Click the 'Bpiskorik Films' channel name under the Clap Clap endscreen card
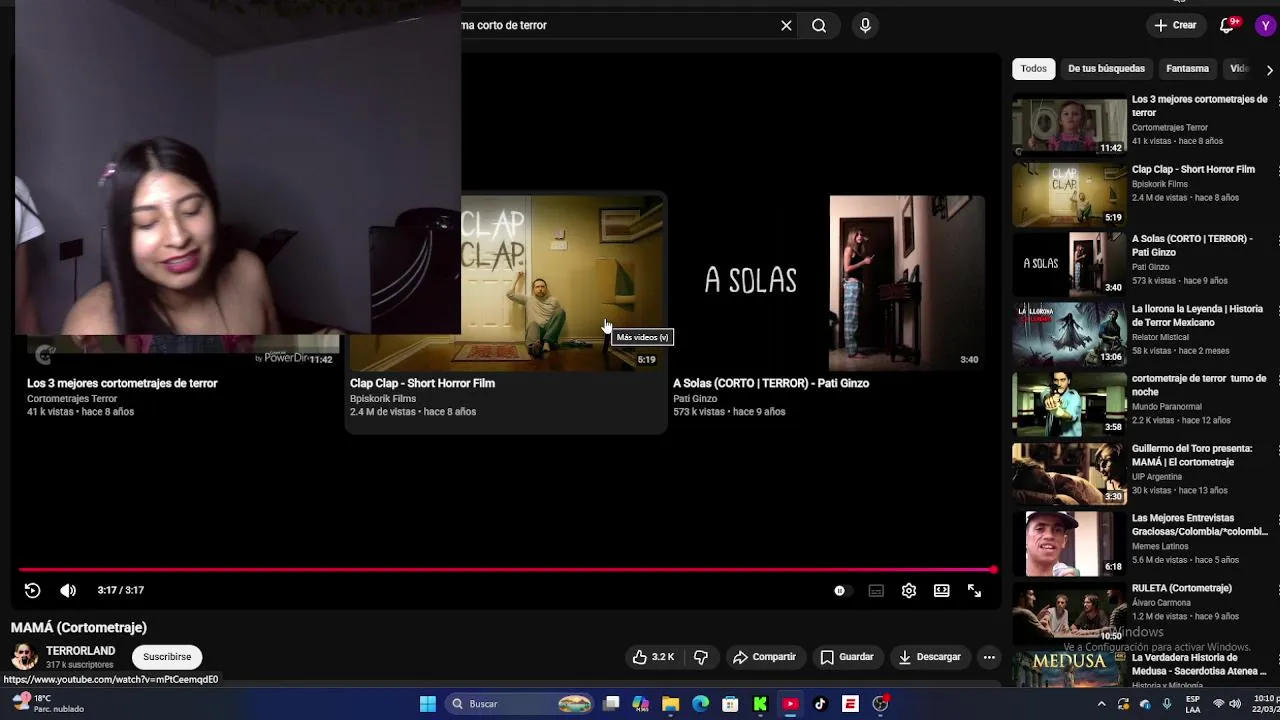The height and width of the screenshot is (720, 1280). click(383, 398)
